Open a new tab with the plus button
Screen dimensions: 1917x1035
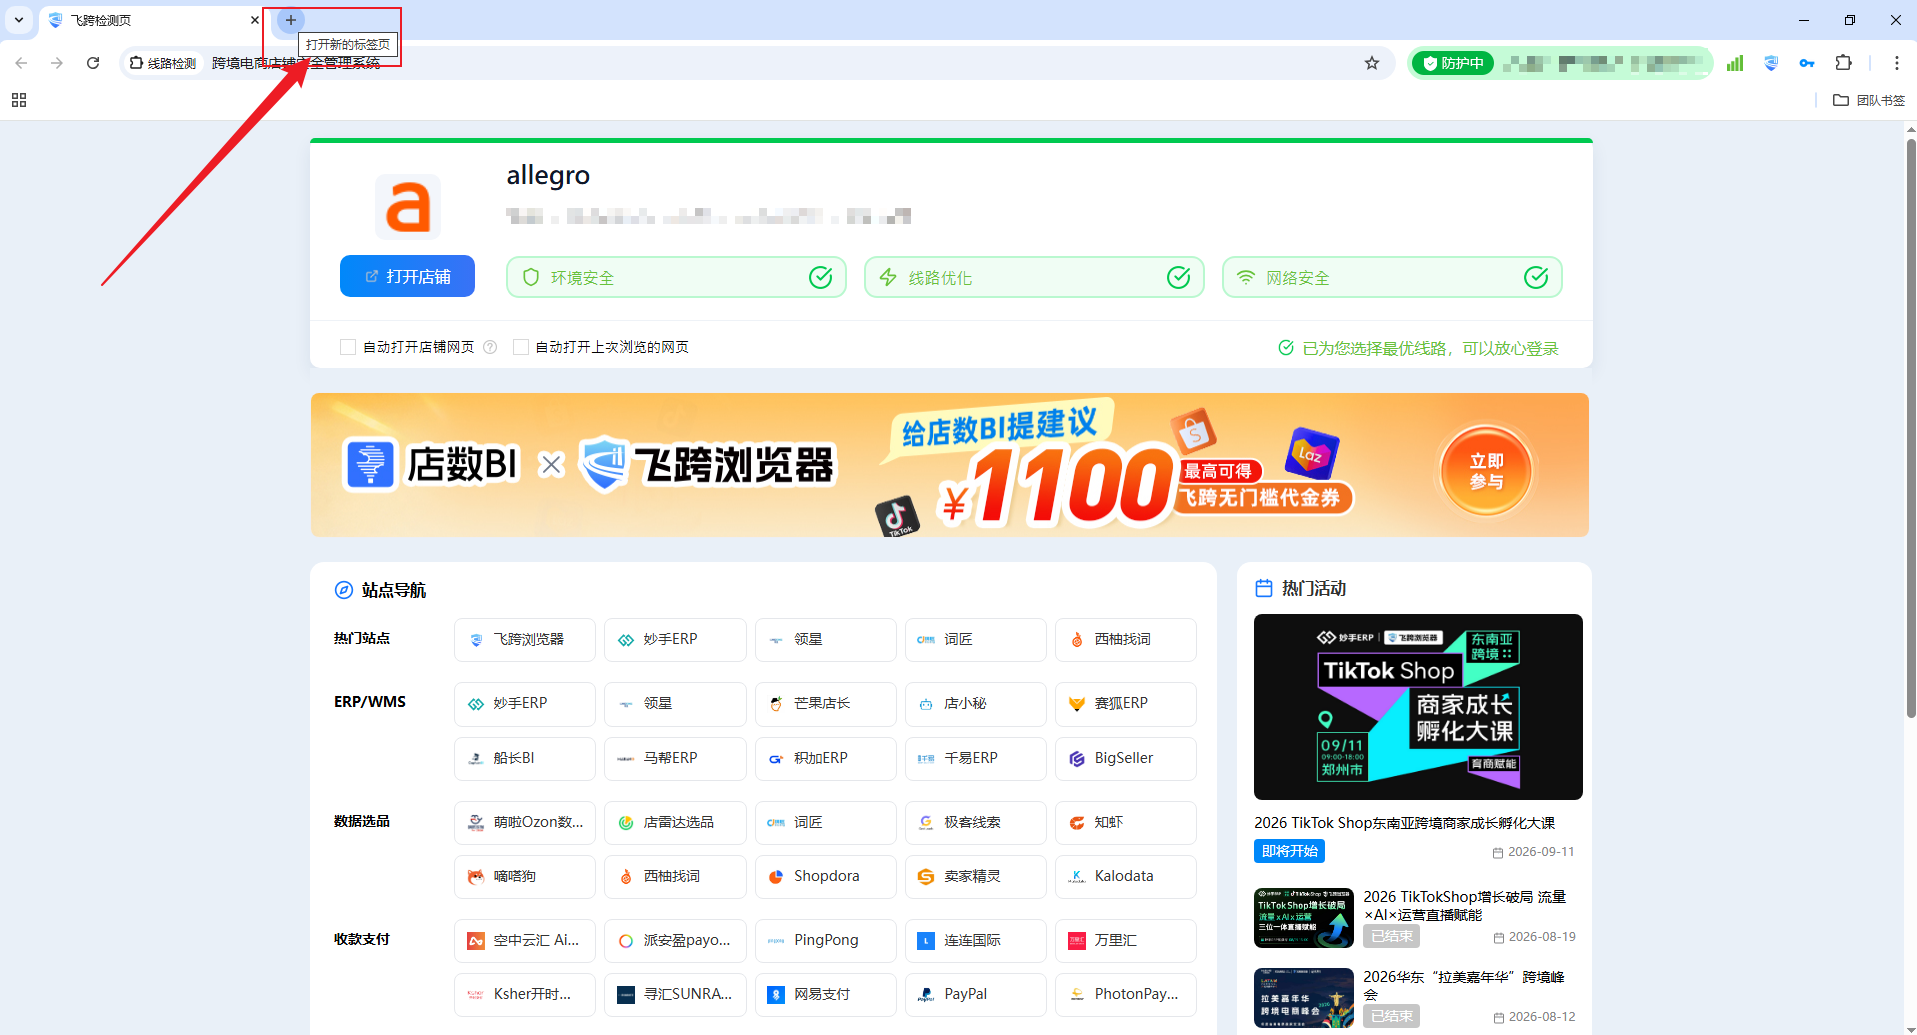pos(290,20)
